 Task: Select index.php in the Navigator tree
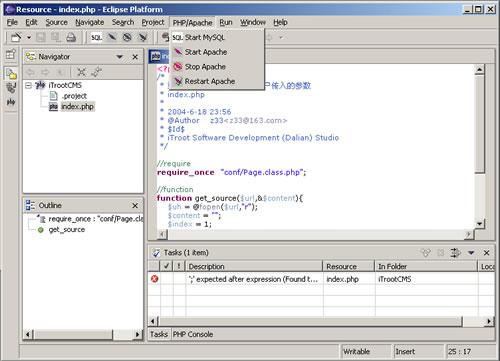click(x=77, y=107)
